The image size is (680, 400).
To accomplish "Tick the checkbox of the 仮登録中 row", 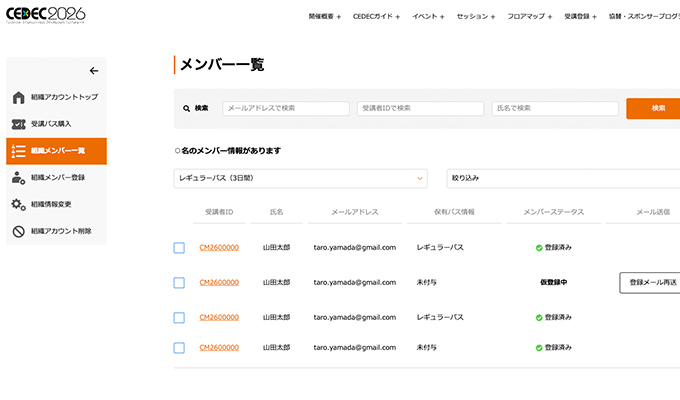I will point(179,283).
